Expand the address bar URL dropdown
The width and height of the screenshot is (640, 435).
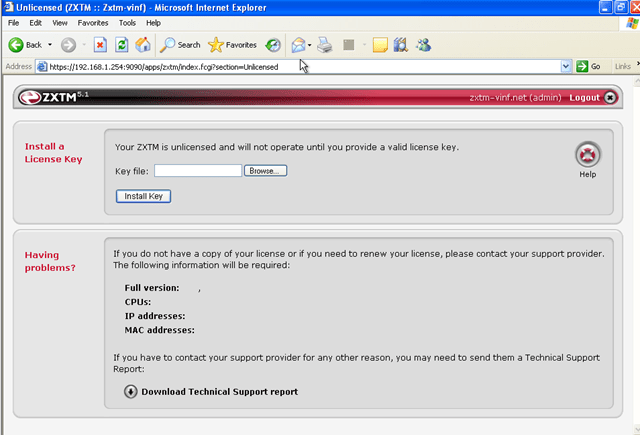pyautogui.click(x=566, y=66)
